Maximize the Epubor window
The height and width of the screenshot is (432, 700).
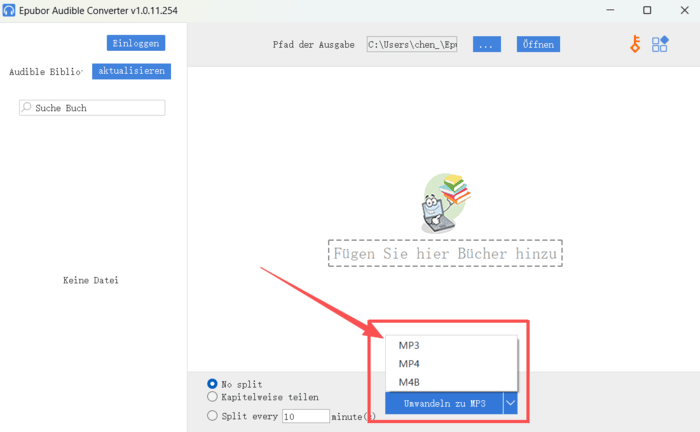click(647, 10)
